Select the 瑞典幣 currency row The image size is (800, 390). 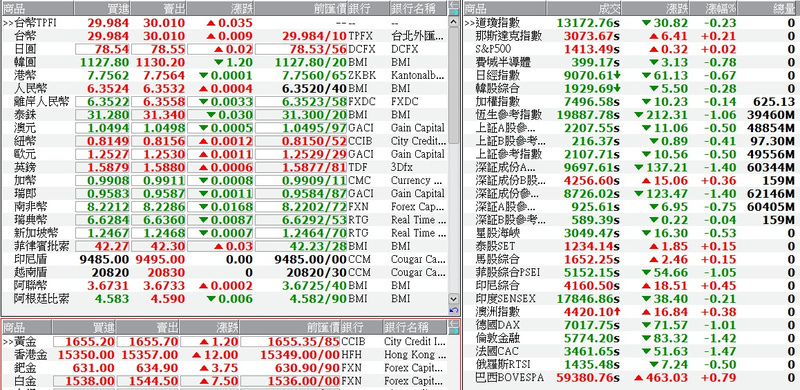[x=224, y=220]
